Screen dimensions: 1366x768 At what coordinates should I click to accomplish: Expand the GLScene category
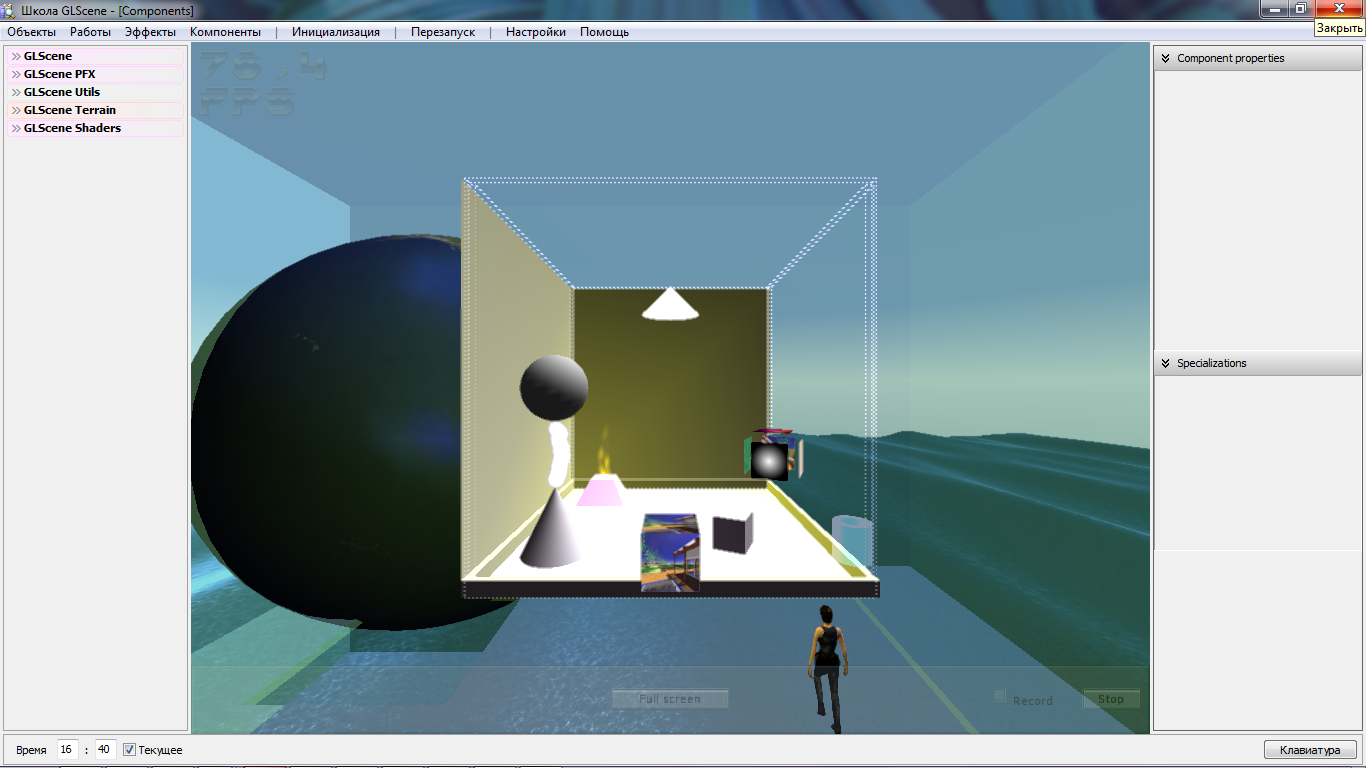click(x=48, y=56)
